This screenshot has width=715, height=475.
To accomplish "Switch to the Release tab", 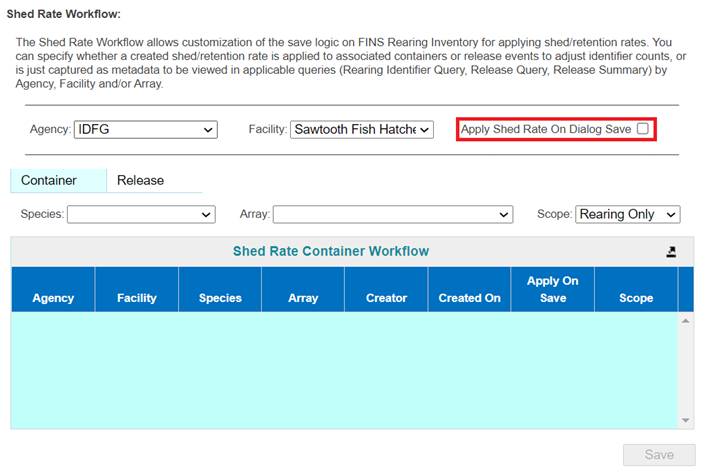I will click(x=140, y=180).
